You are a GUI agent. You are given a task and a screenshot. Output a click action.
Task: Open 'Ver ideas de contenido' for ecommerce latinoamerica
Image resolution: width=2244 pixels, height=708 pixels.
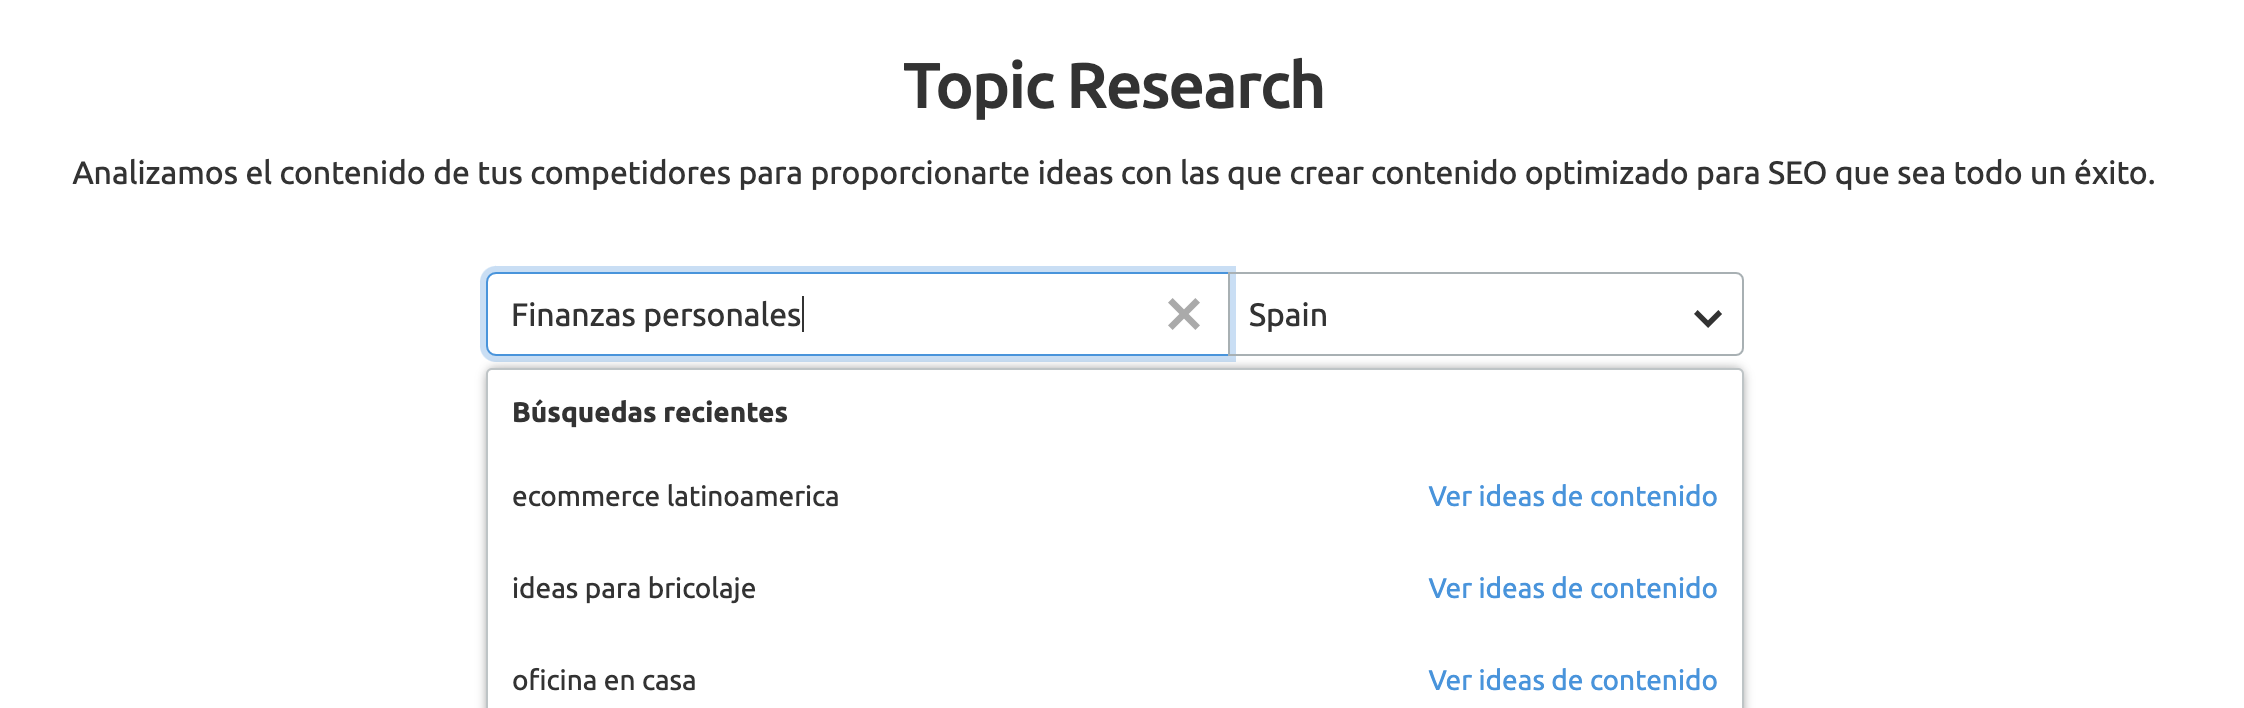tap(1572, 496)
